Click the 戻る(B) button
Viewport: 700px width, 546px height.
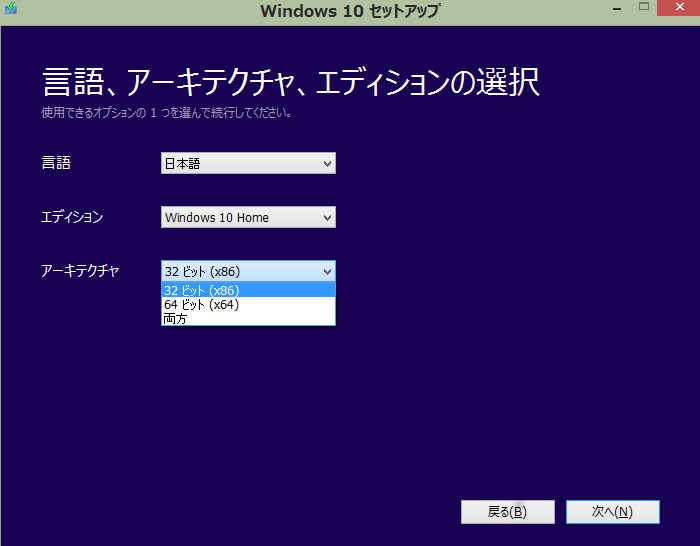(x=508, y=512)
